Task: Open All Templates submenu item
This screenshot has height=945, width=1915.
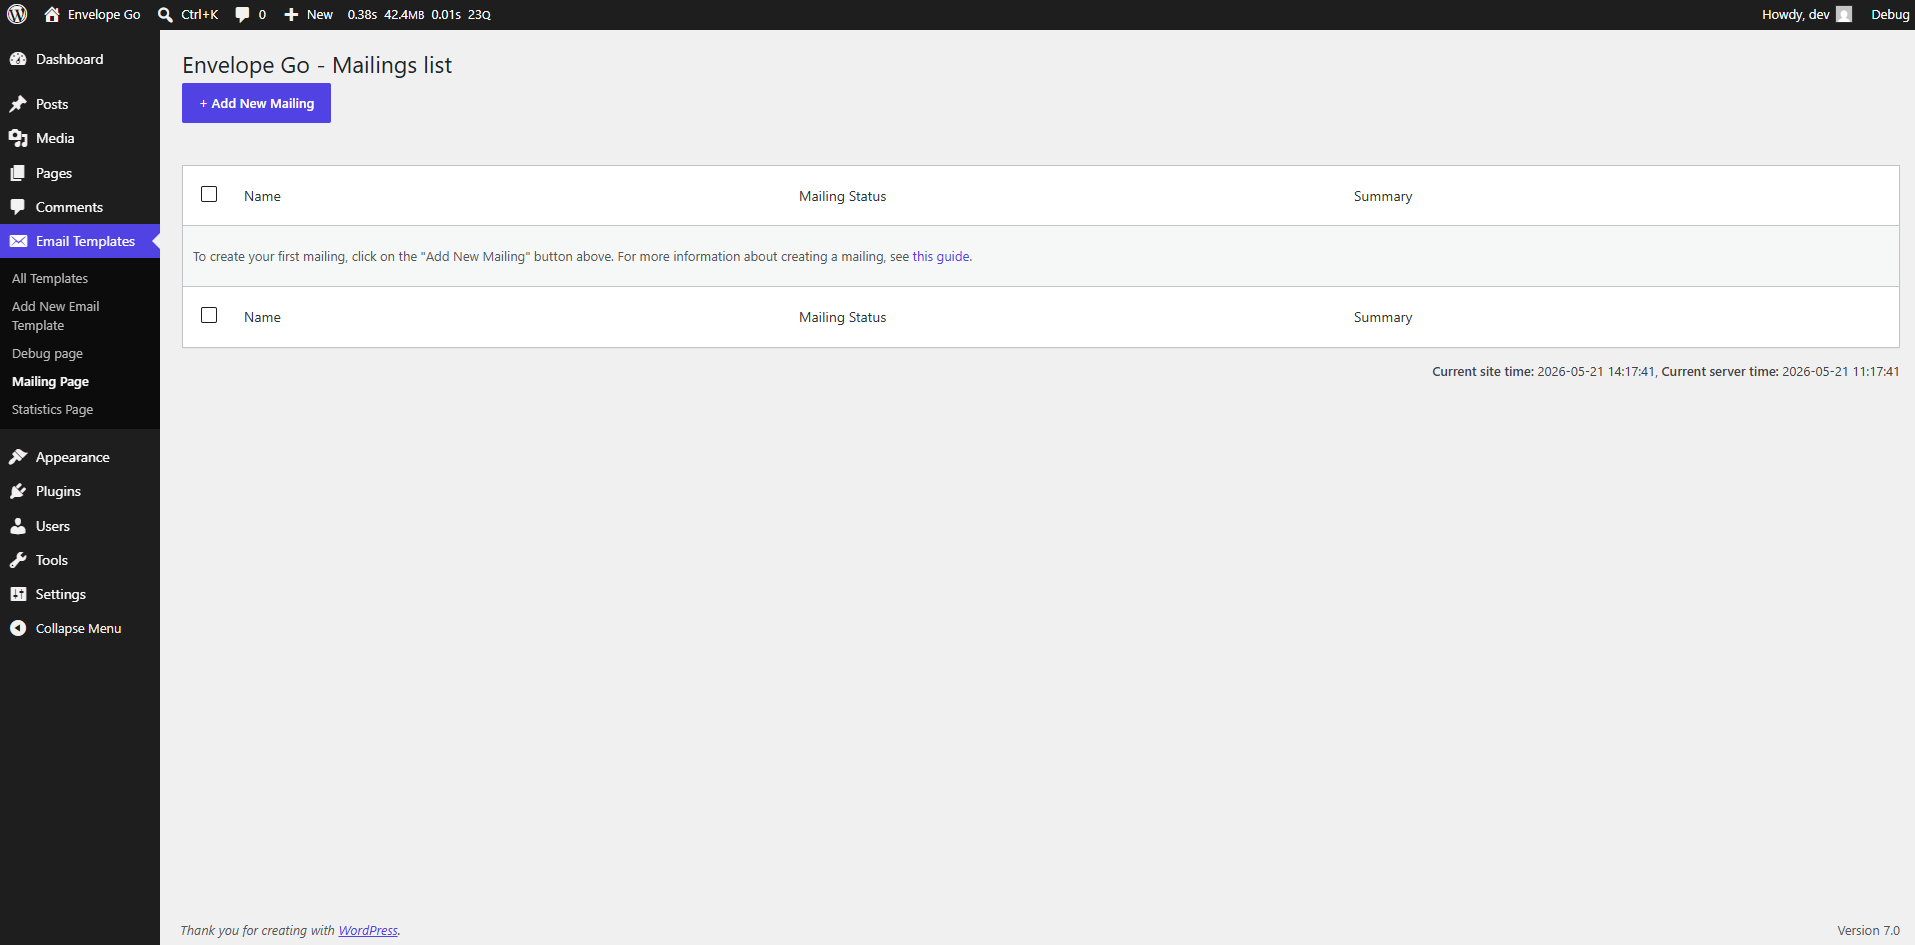Action: point(50,278)
